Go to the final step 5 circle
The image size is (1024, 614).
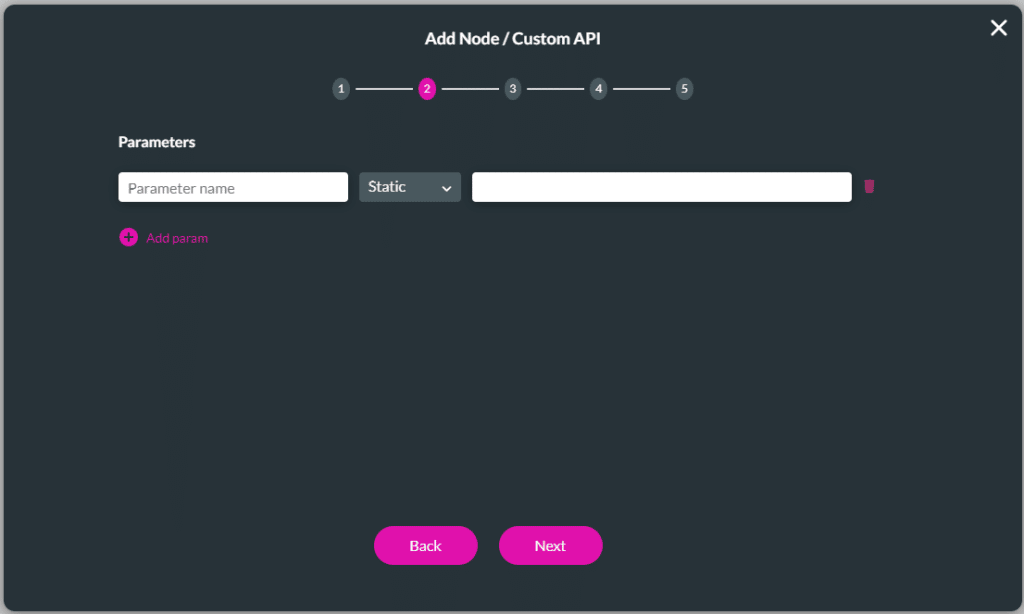(684, 88)
